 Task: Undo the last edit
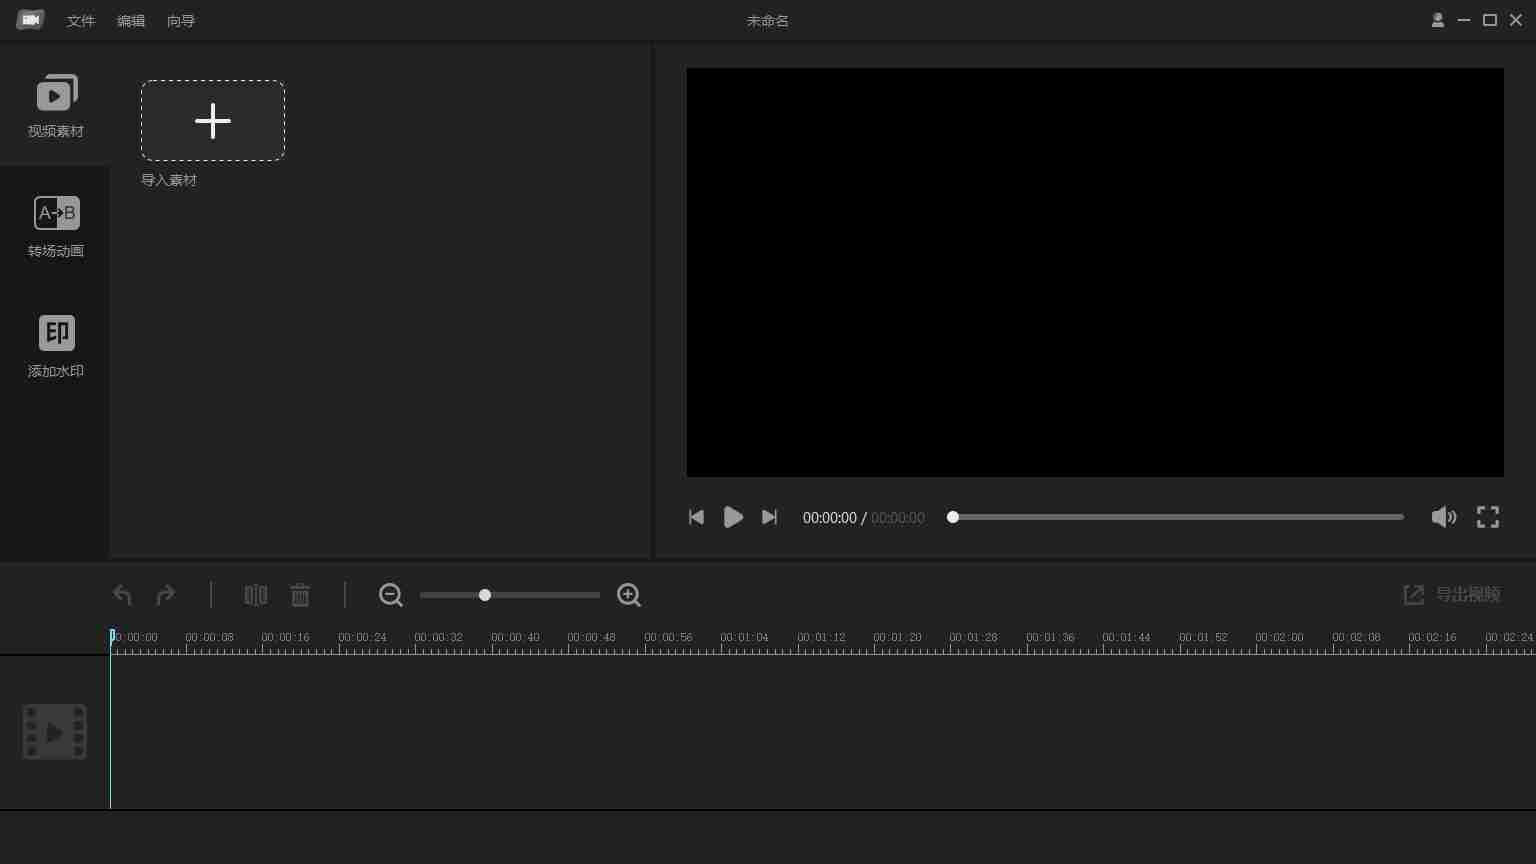pos(123,595)
